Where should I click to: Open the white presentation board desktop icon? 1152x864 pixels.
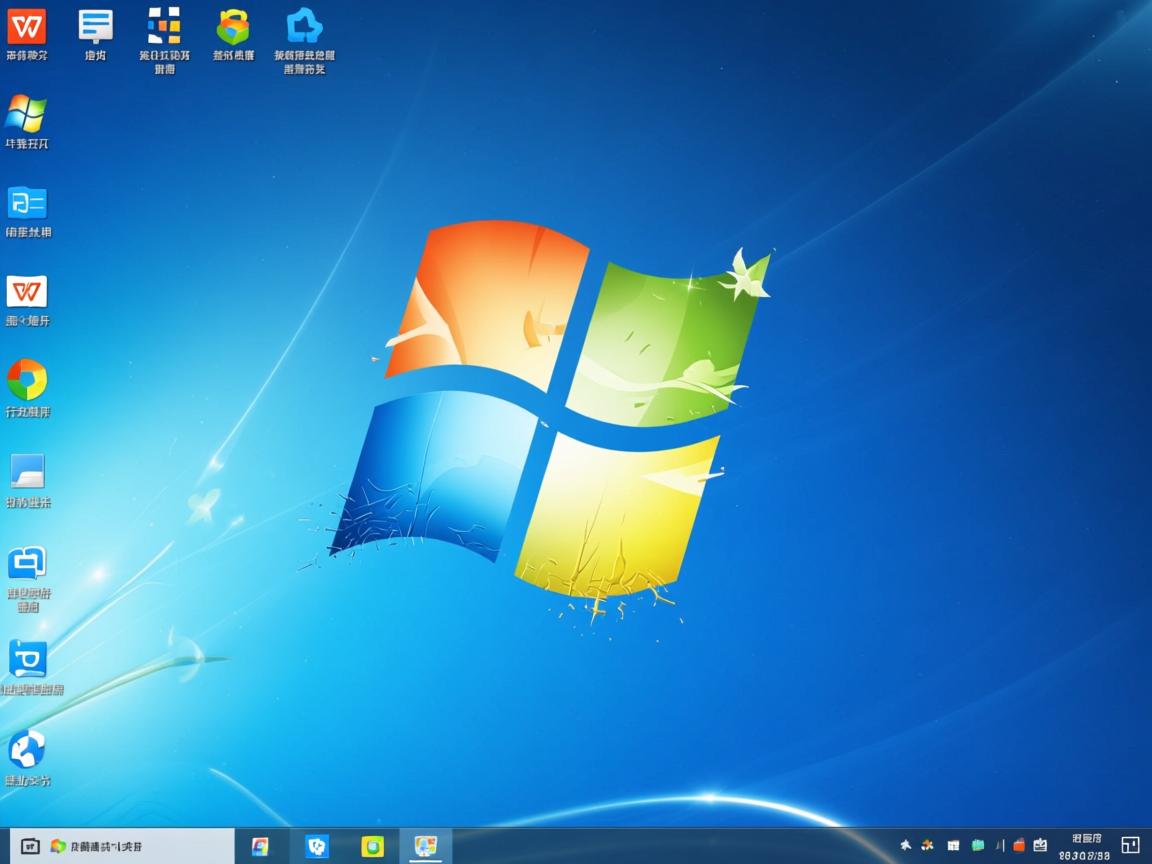click(x=96, y=27)
